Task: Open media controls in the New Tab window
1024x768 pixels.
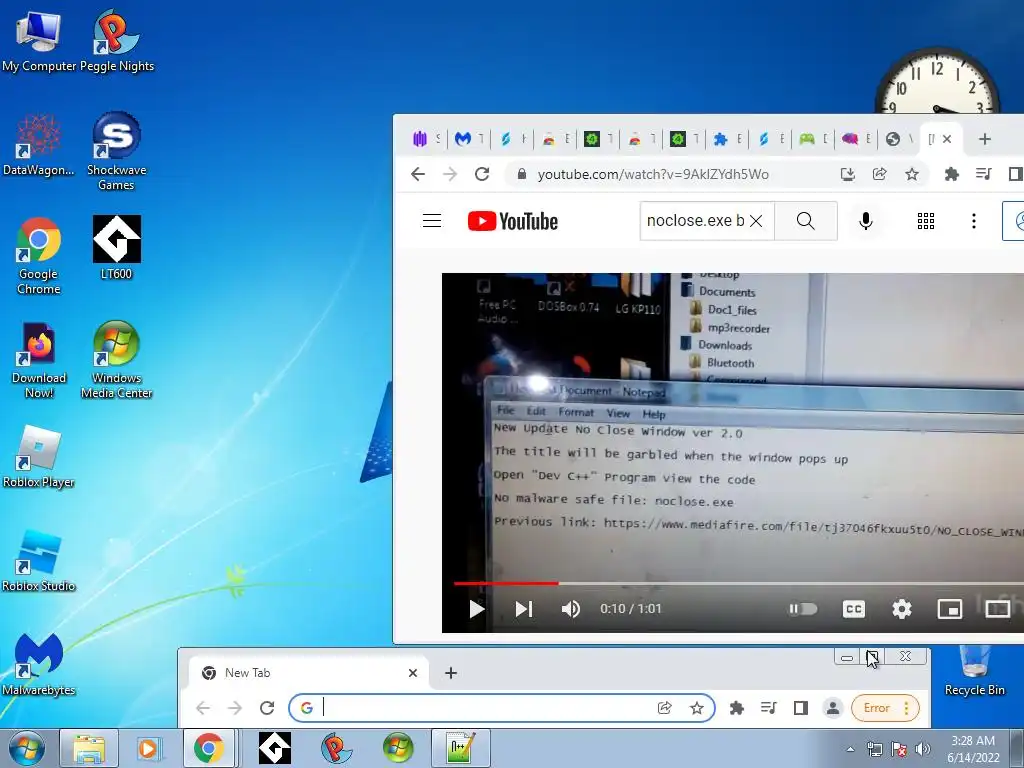Action: pos(769,708)
